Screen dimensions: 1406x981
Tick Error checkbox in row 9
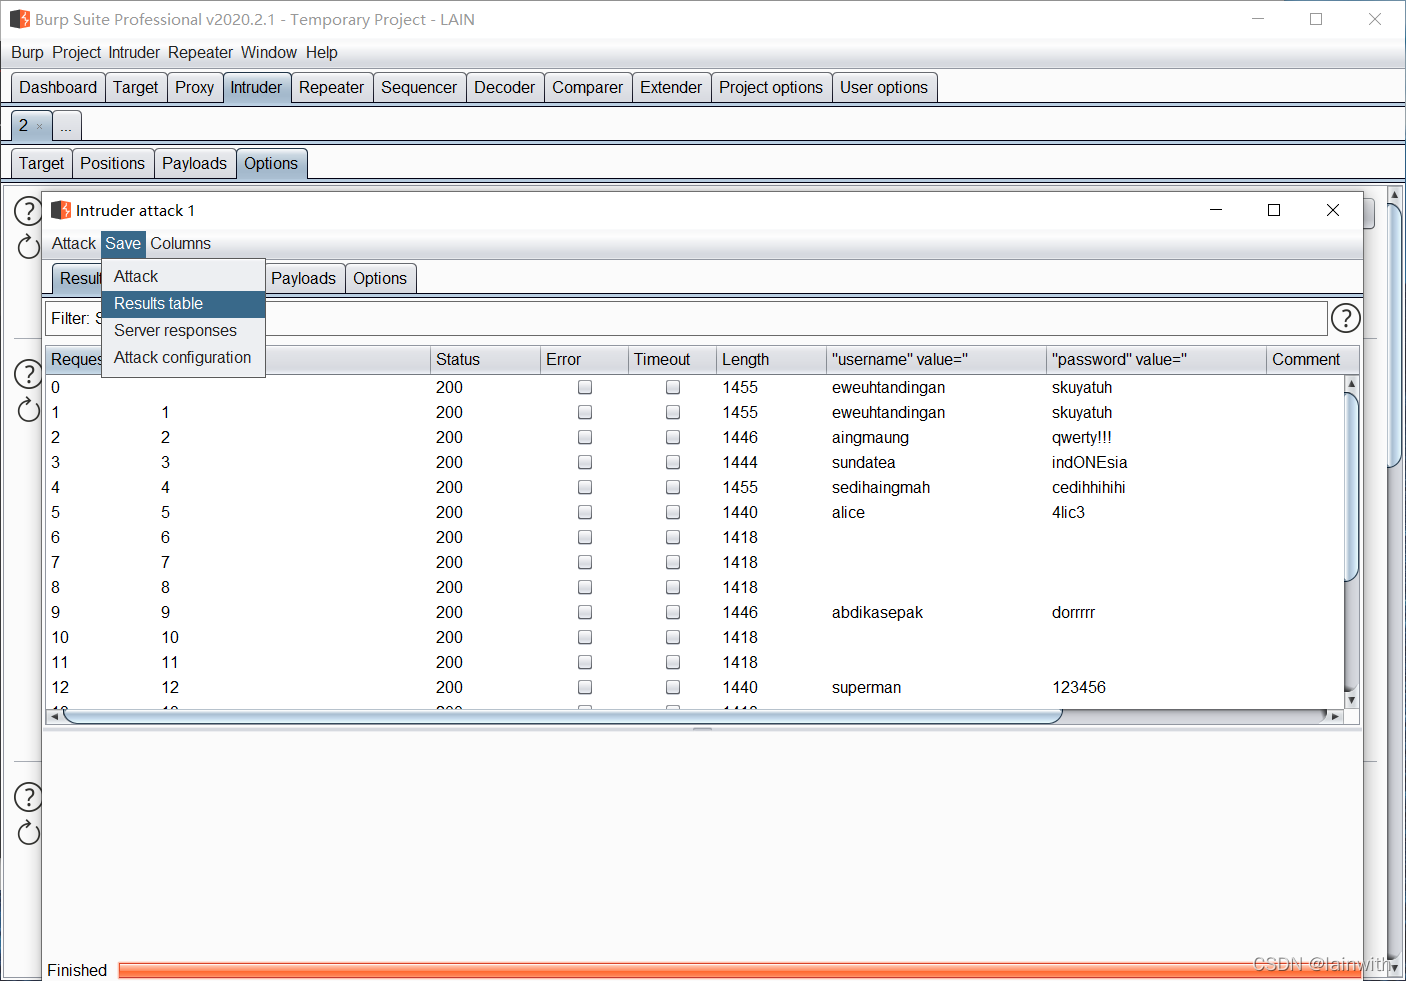(585, 612)
